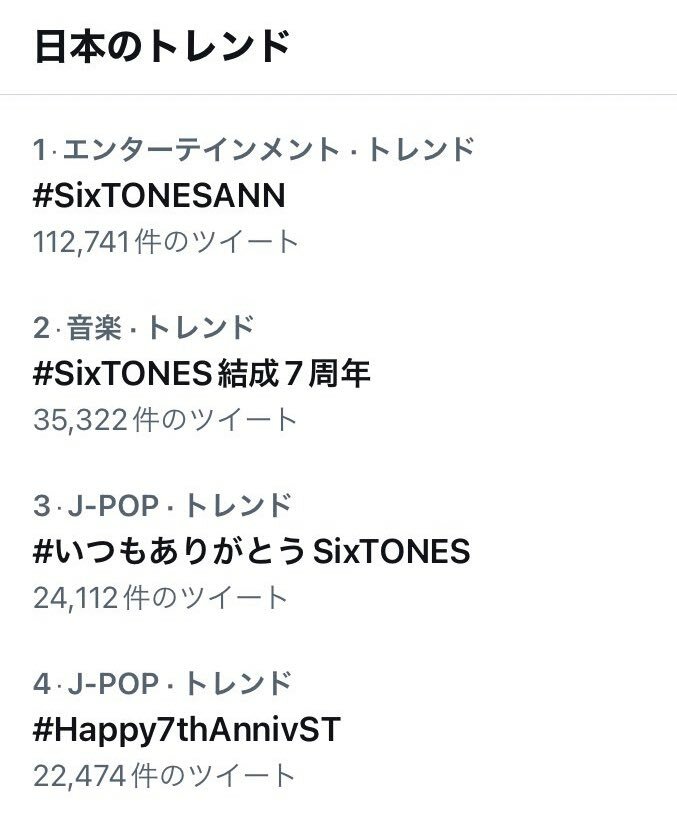The image size is (677, 824).
Task: Click J-POP text in the third trend
Action: [113, 506]
